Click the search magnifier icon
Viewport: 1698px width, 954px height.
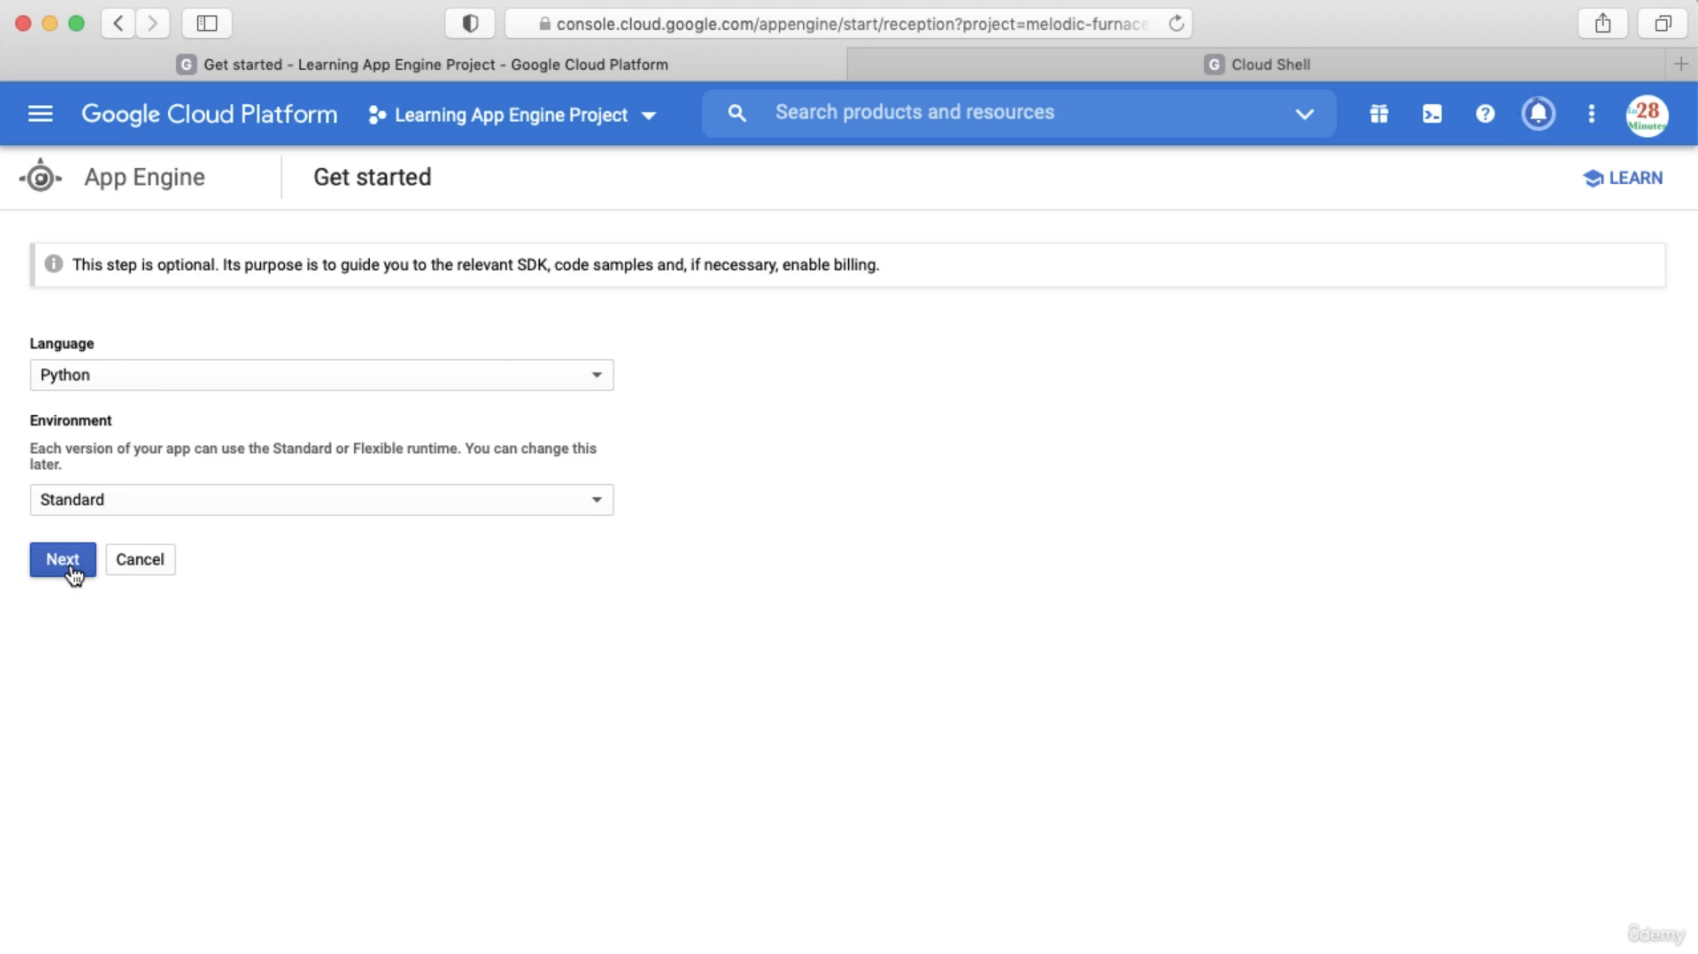[737, 113]
